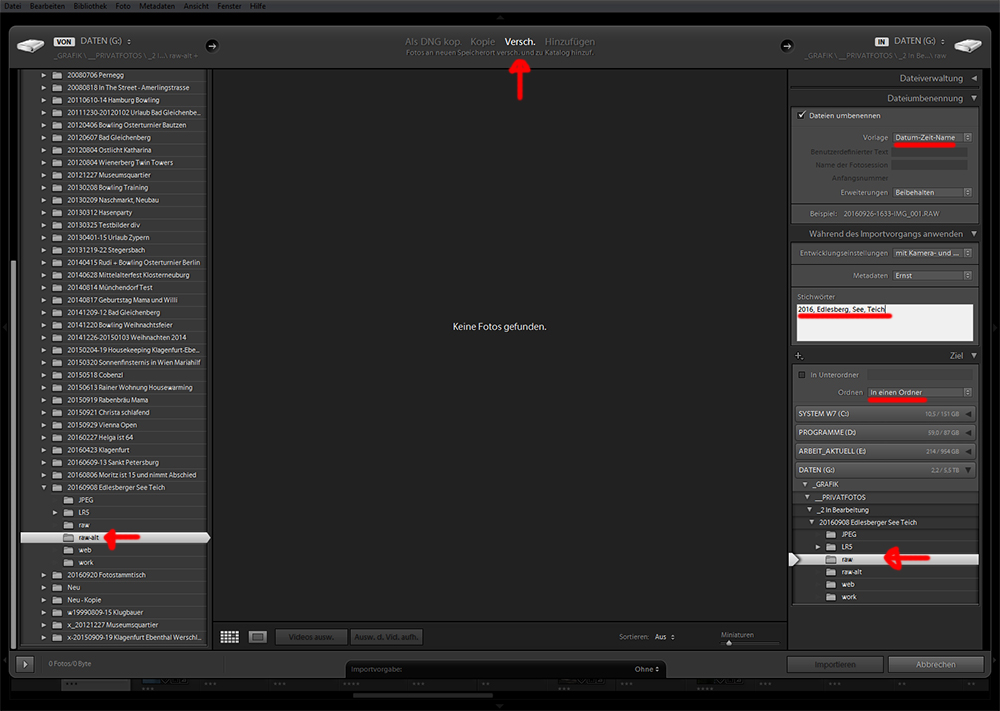Open the Hilfe menu
Image resolution: width=1000 pixels, height=711 pixels.
pyautogui.click(x=258, y=6)
